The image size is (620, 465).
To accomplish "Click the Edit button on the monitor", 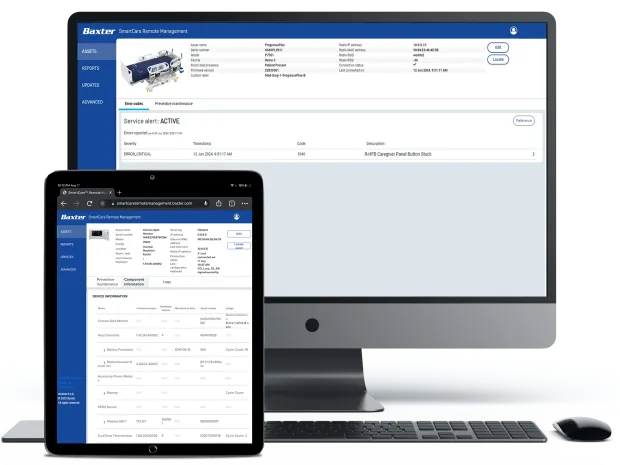I will point(498,47).
